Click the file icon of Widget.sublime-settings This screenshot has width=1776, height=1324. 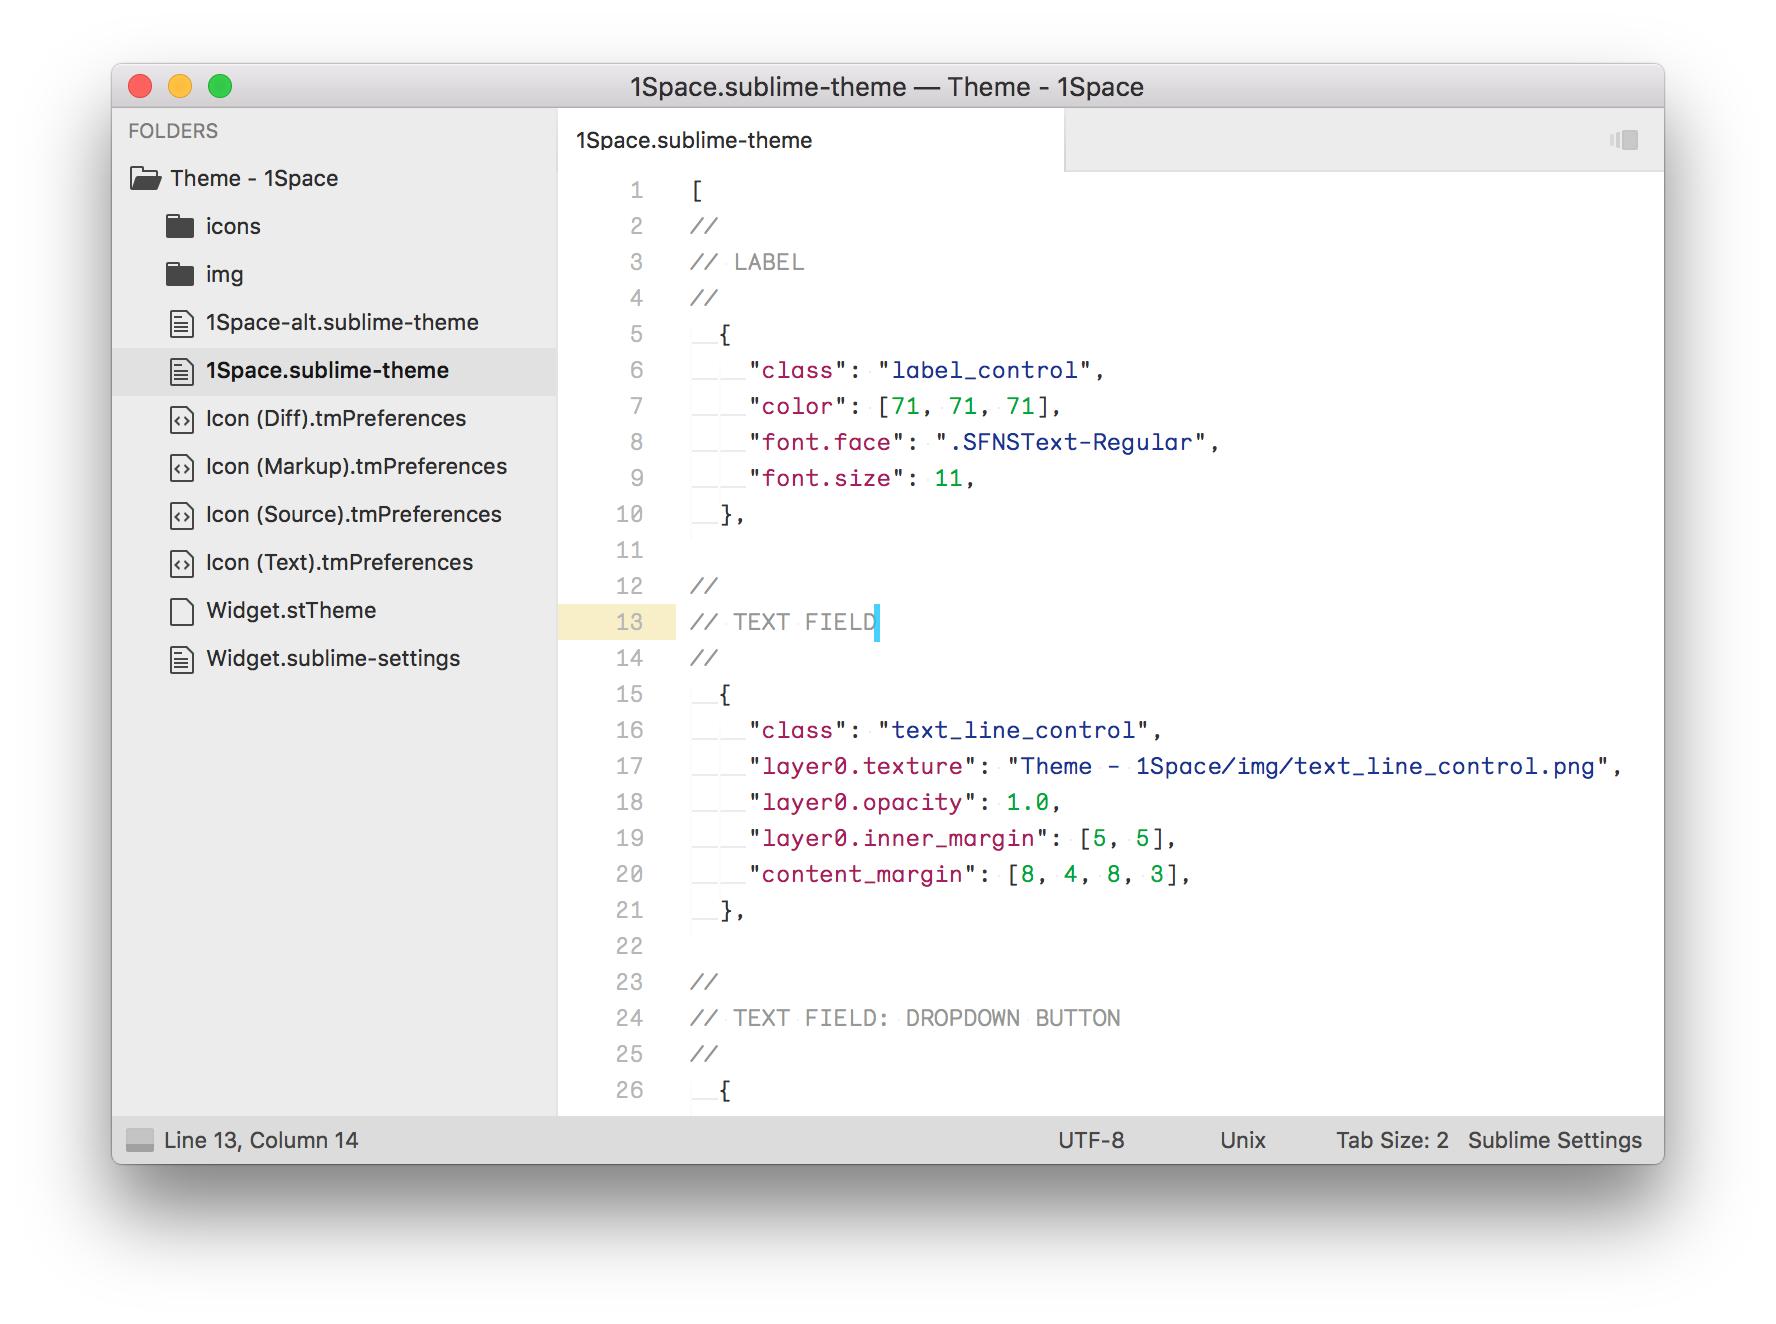181,659
